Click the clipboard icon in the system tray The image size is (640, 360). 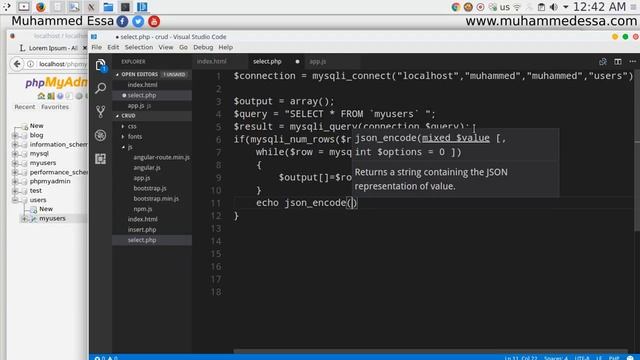click(541, 7)
